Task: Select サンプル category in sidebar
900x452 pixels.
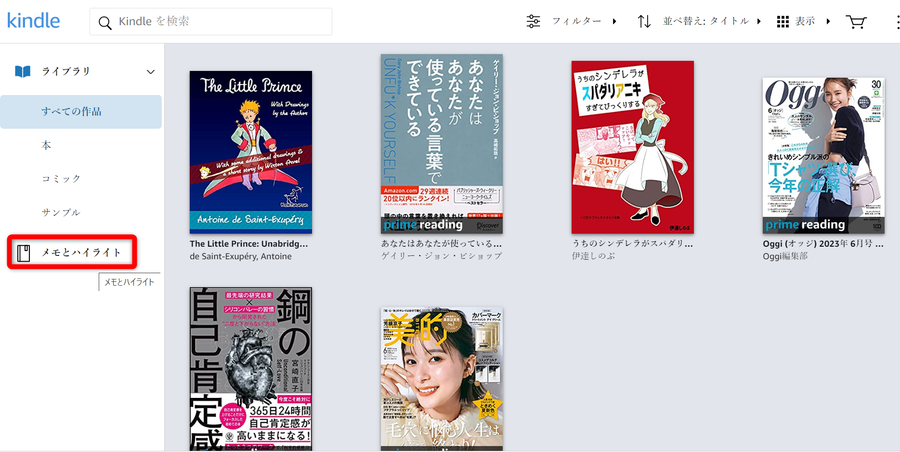Action: point(61,212)
